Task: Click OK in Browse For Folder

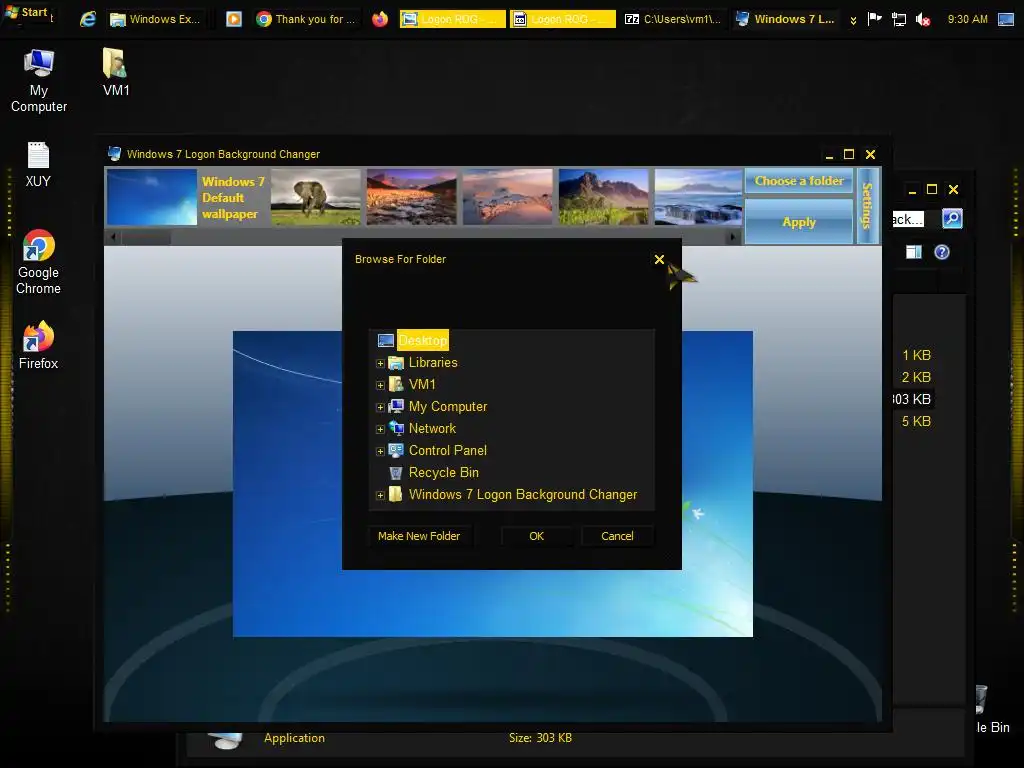Action: point(536,536)
